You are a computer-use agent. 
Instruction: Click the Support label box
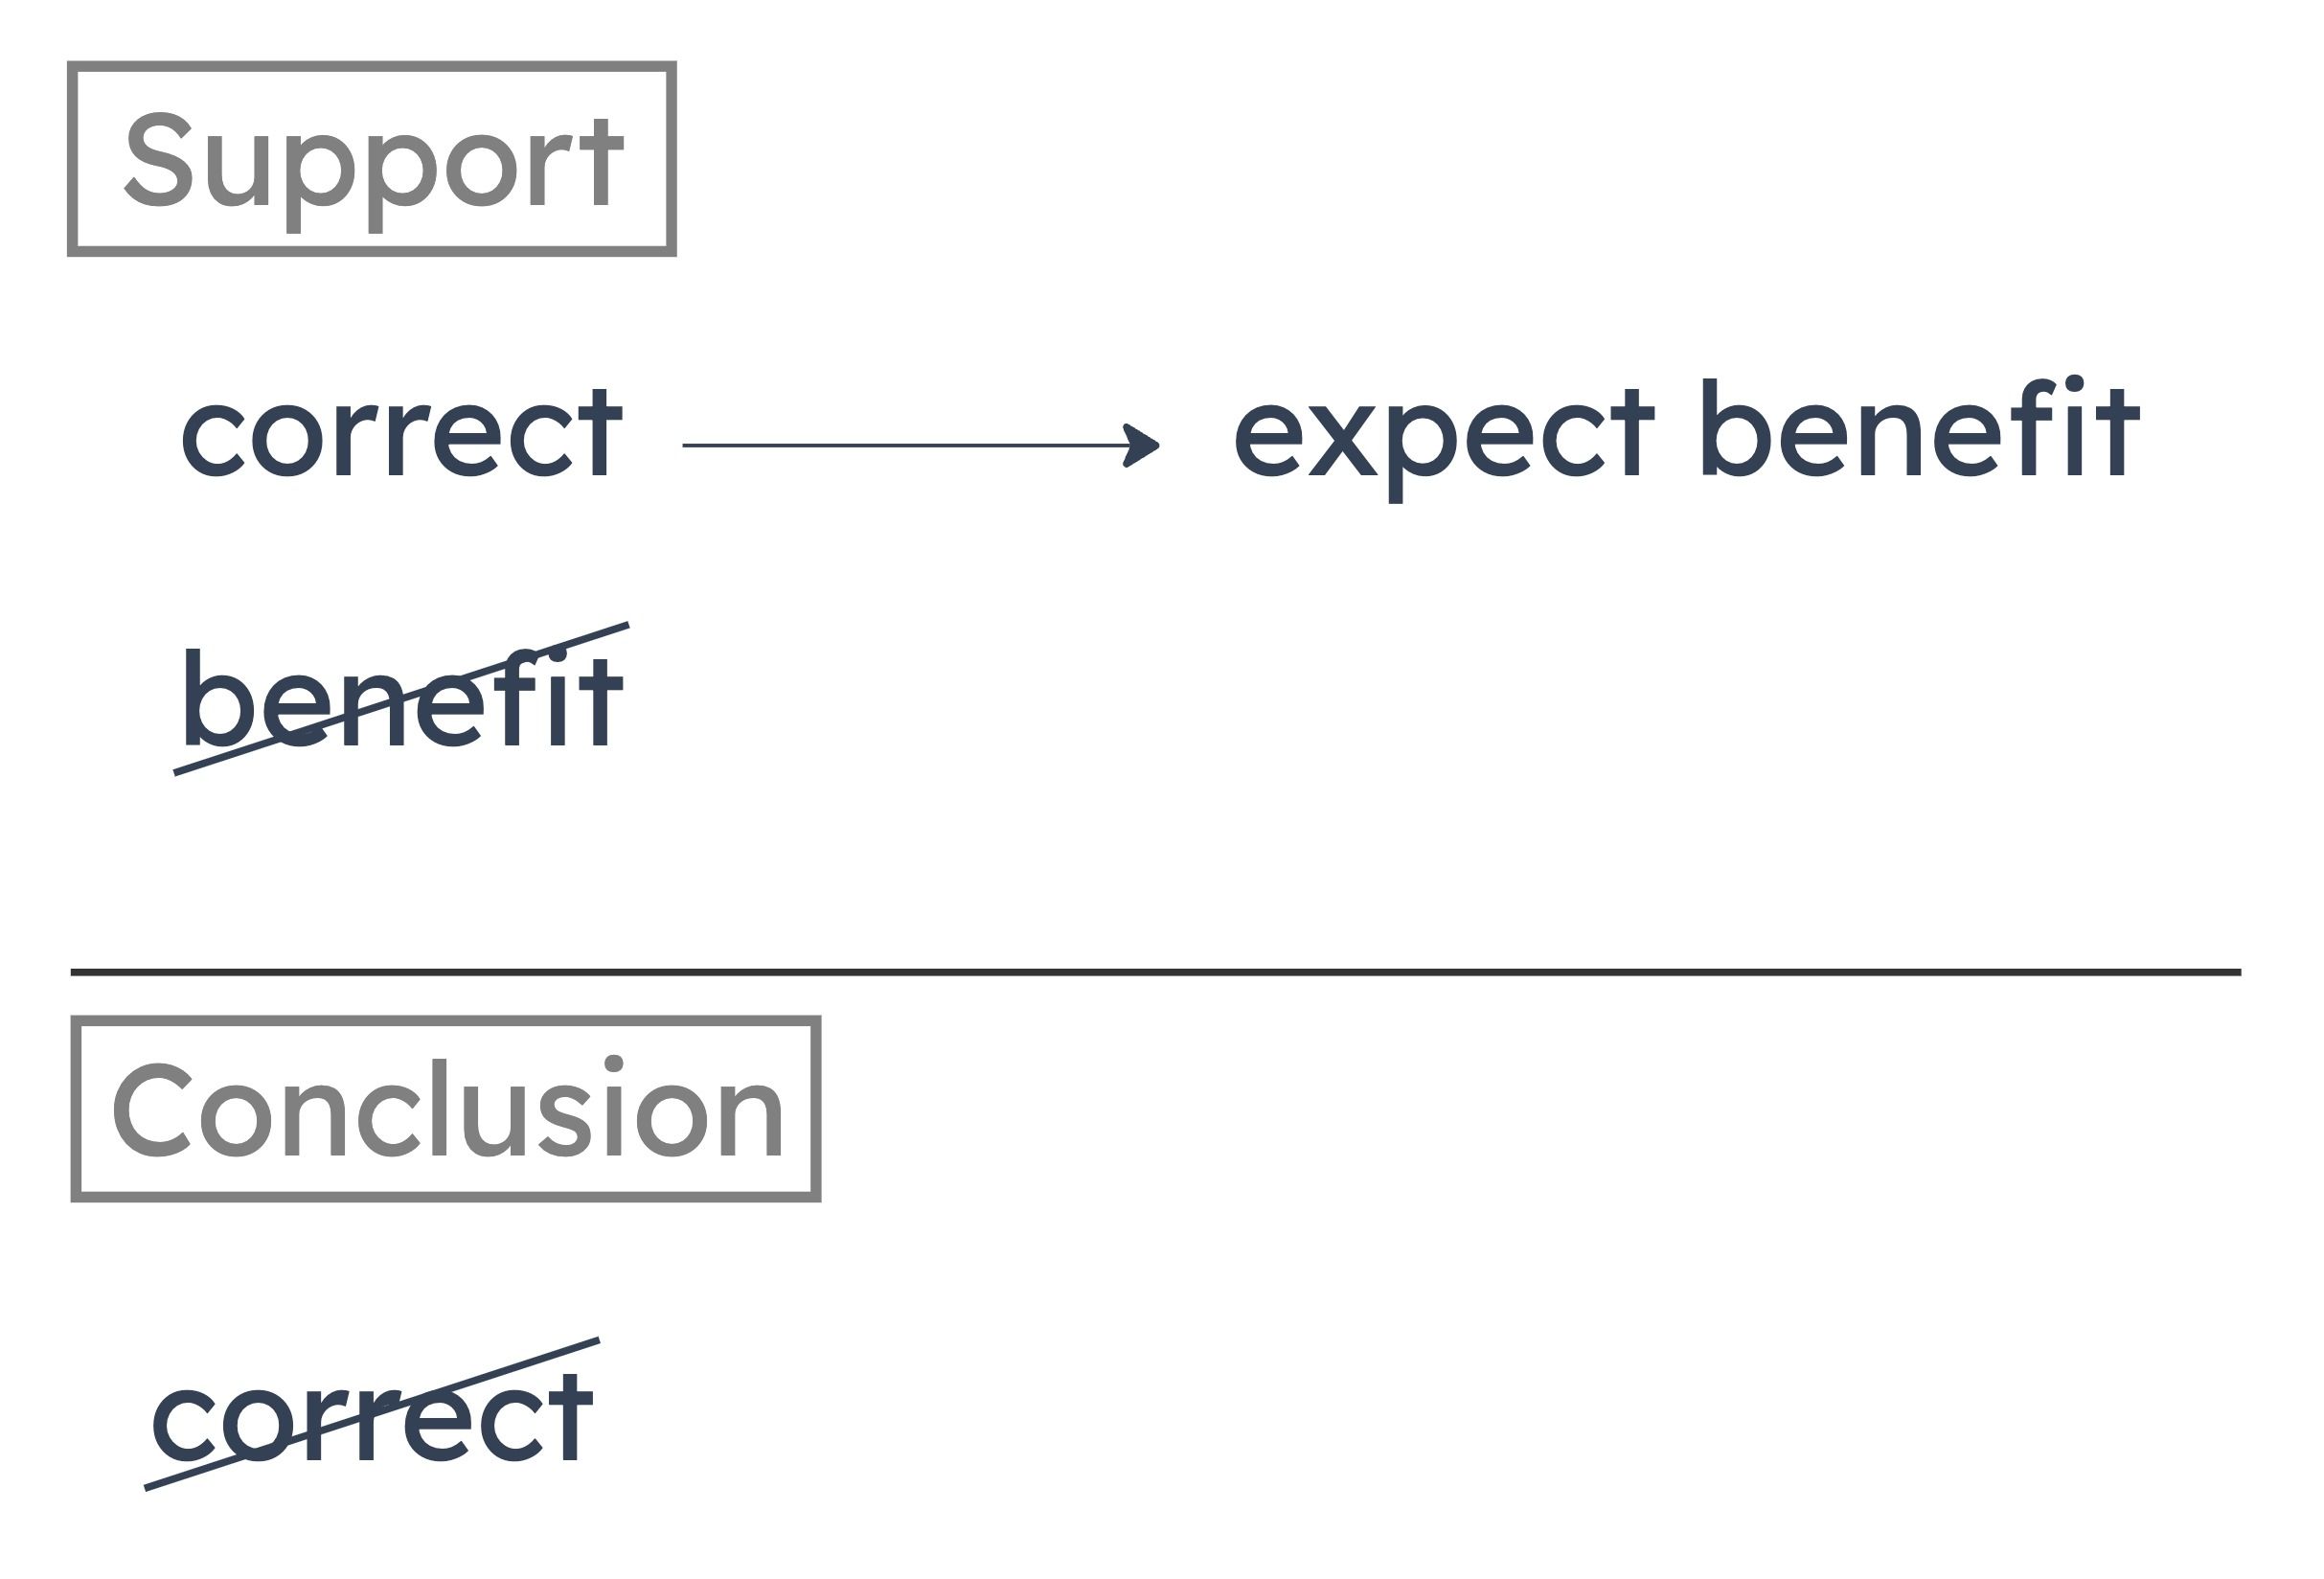pyautogui.click(x=372, y=159)
